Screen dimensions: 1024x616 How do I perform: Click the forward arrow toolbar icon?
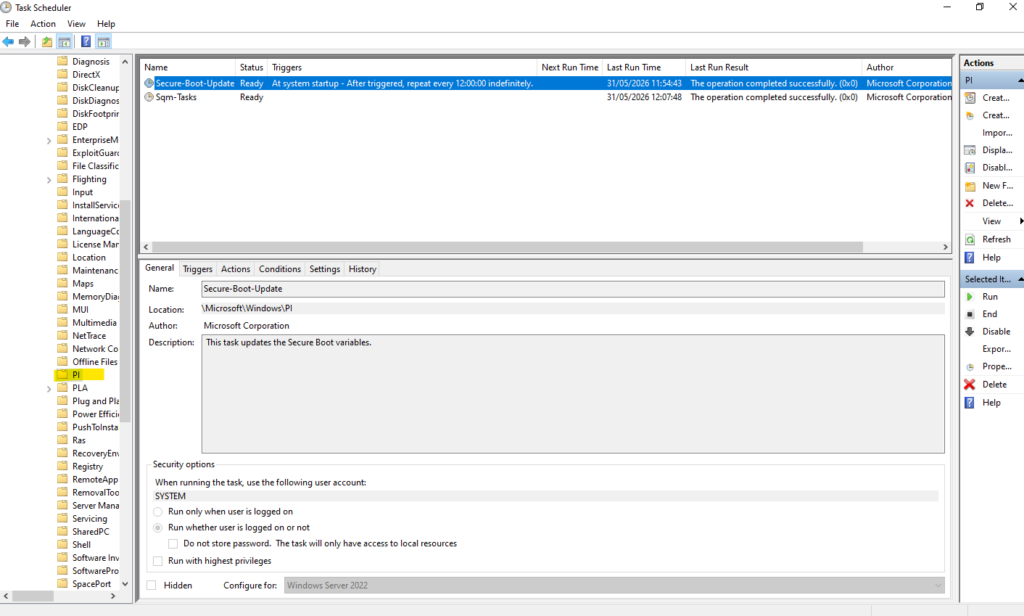point(25,42)
